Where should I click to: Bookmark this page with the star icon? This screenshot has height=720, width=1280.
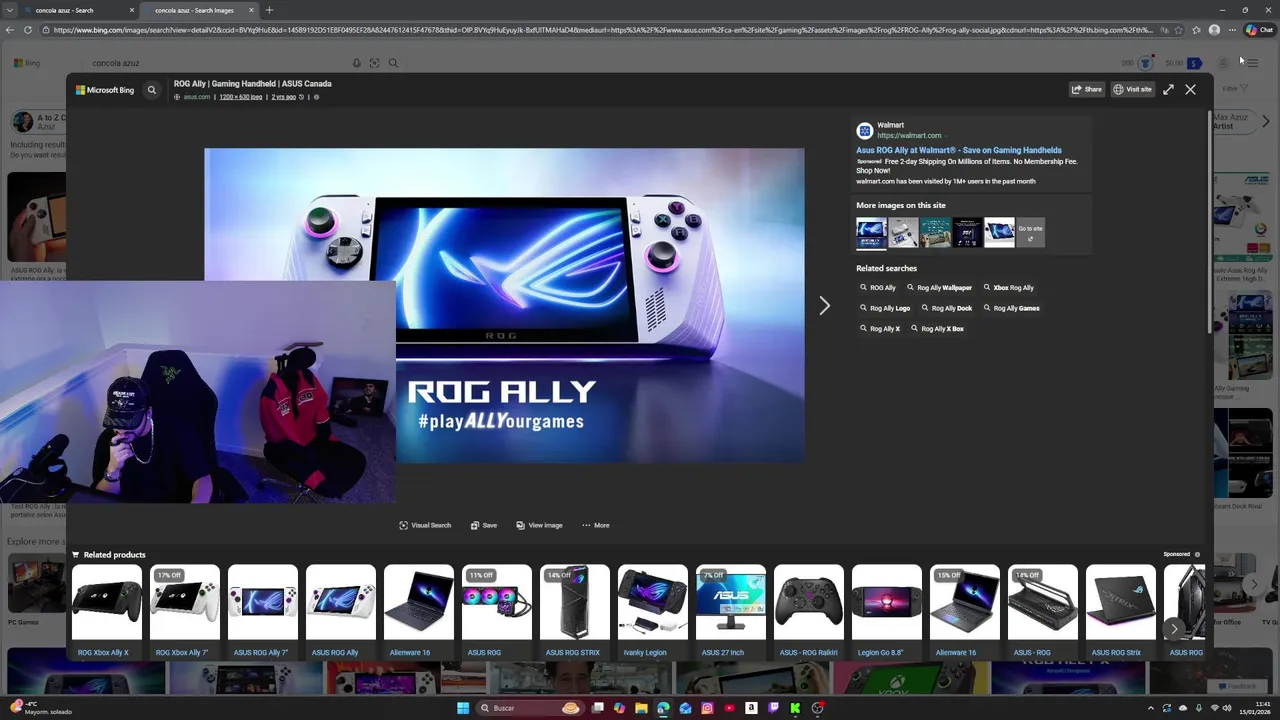[1178, 30]
